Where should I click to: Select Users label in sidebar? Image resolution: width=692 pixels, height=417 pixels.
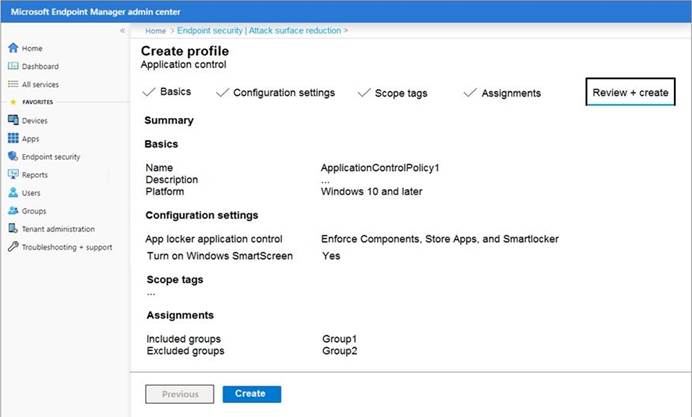pos(31,193)
